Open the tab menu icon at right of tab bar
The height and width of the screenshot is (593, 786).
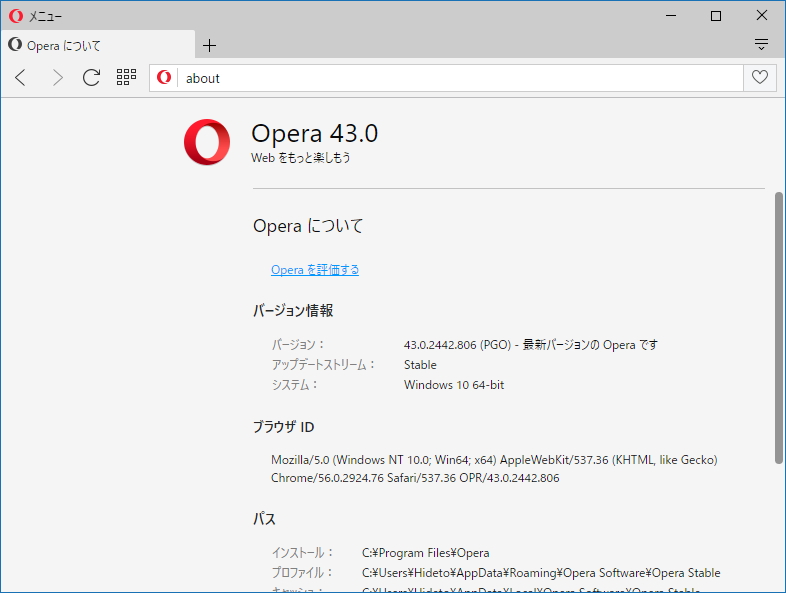761,45
